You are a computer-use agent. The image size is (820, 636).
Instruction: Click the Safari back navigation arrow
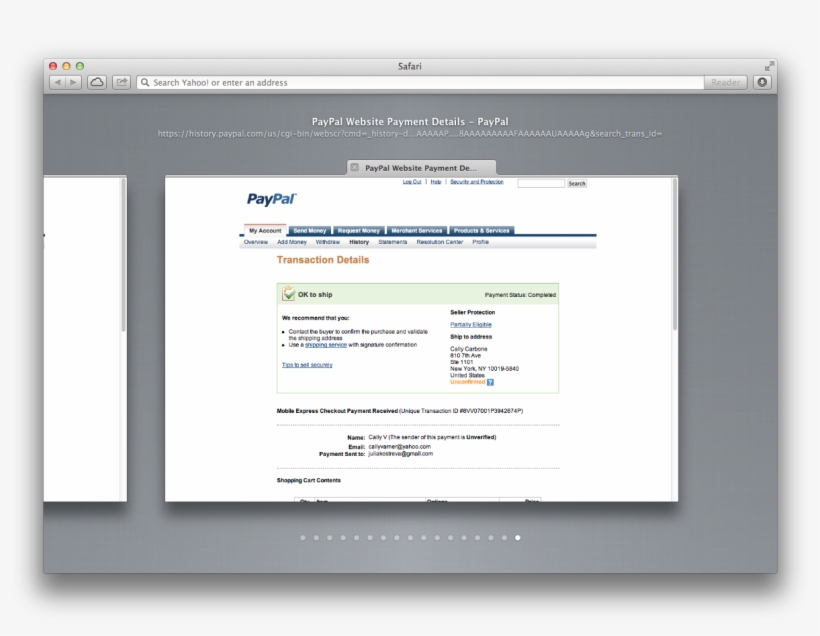click(x=58, y=82)
